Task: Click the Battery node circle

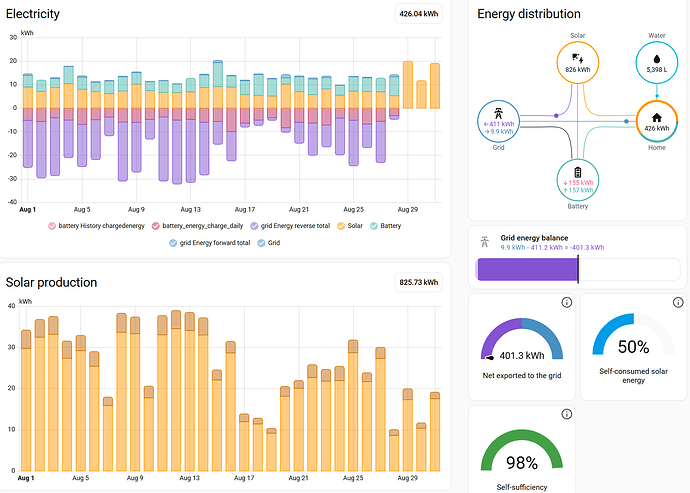Action: (577, 180)
